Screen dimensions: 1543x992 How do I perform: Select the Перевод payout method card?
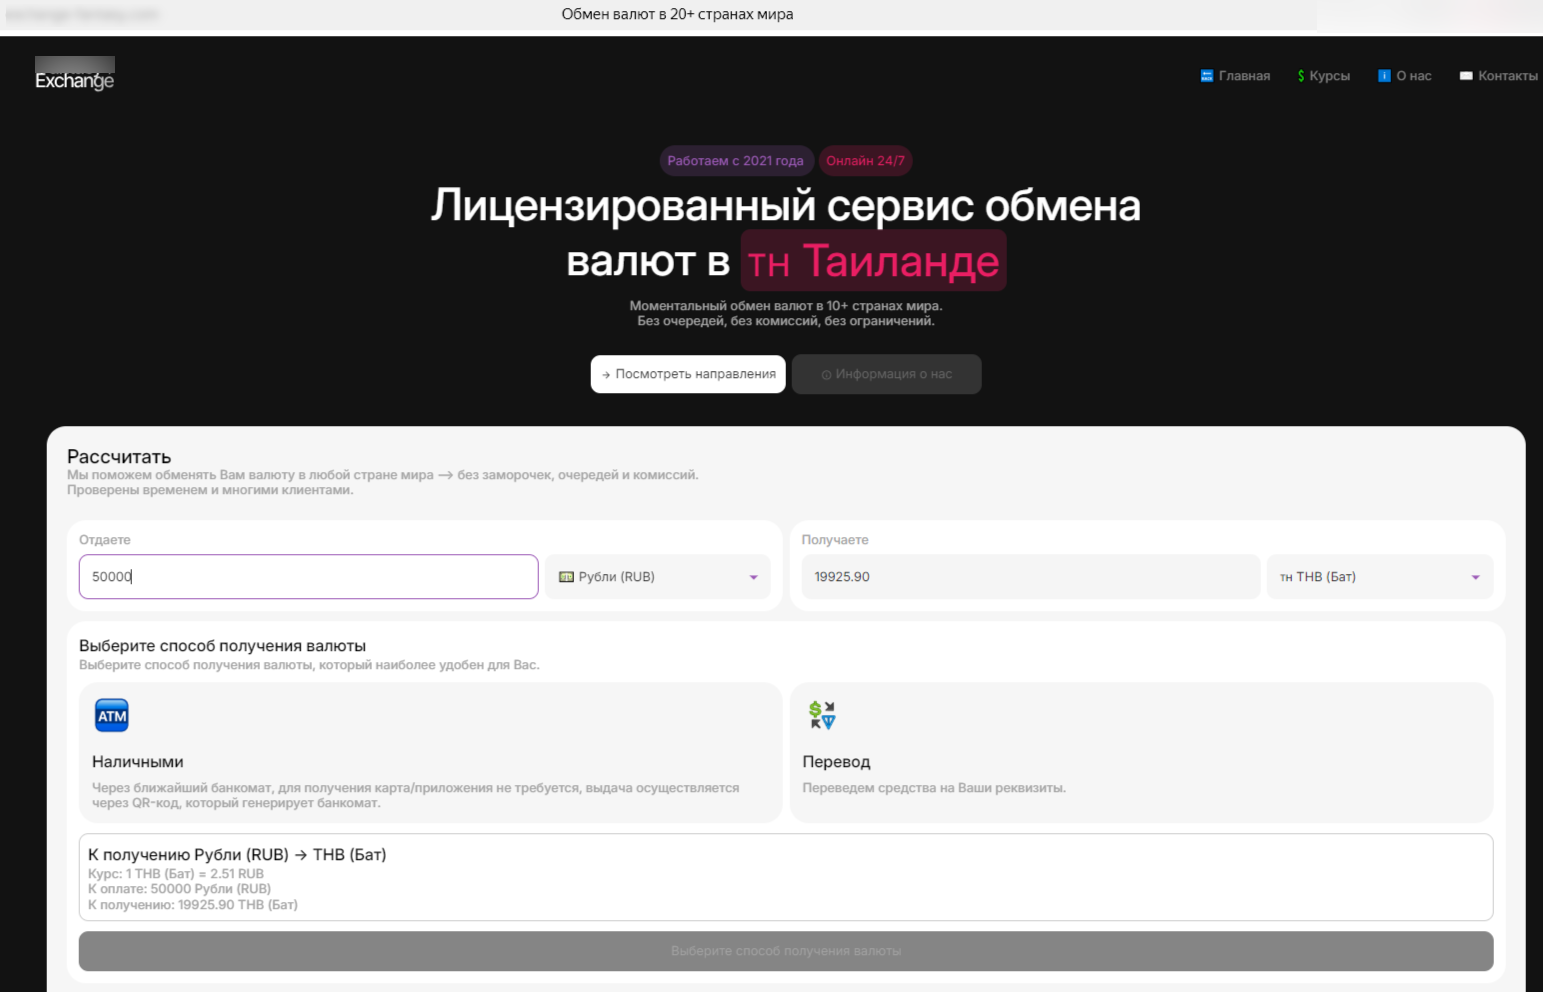pos(1141,753)
